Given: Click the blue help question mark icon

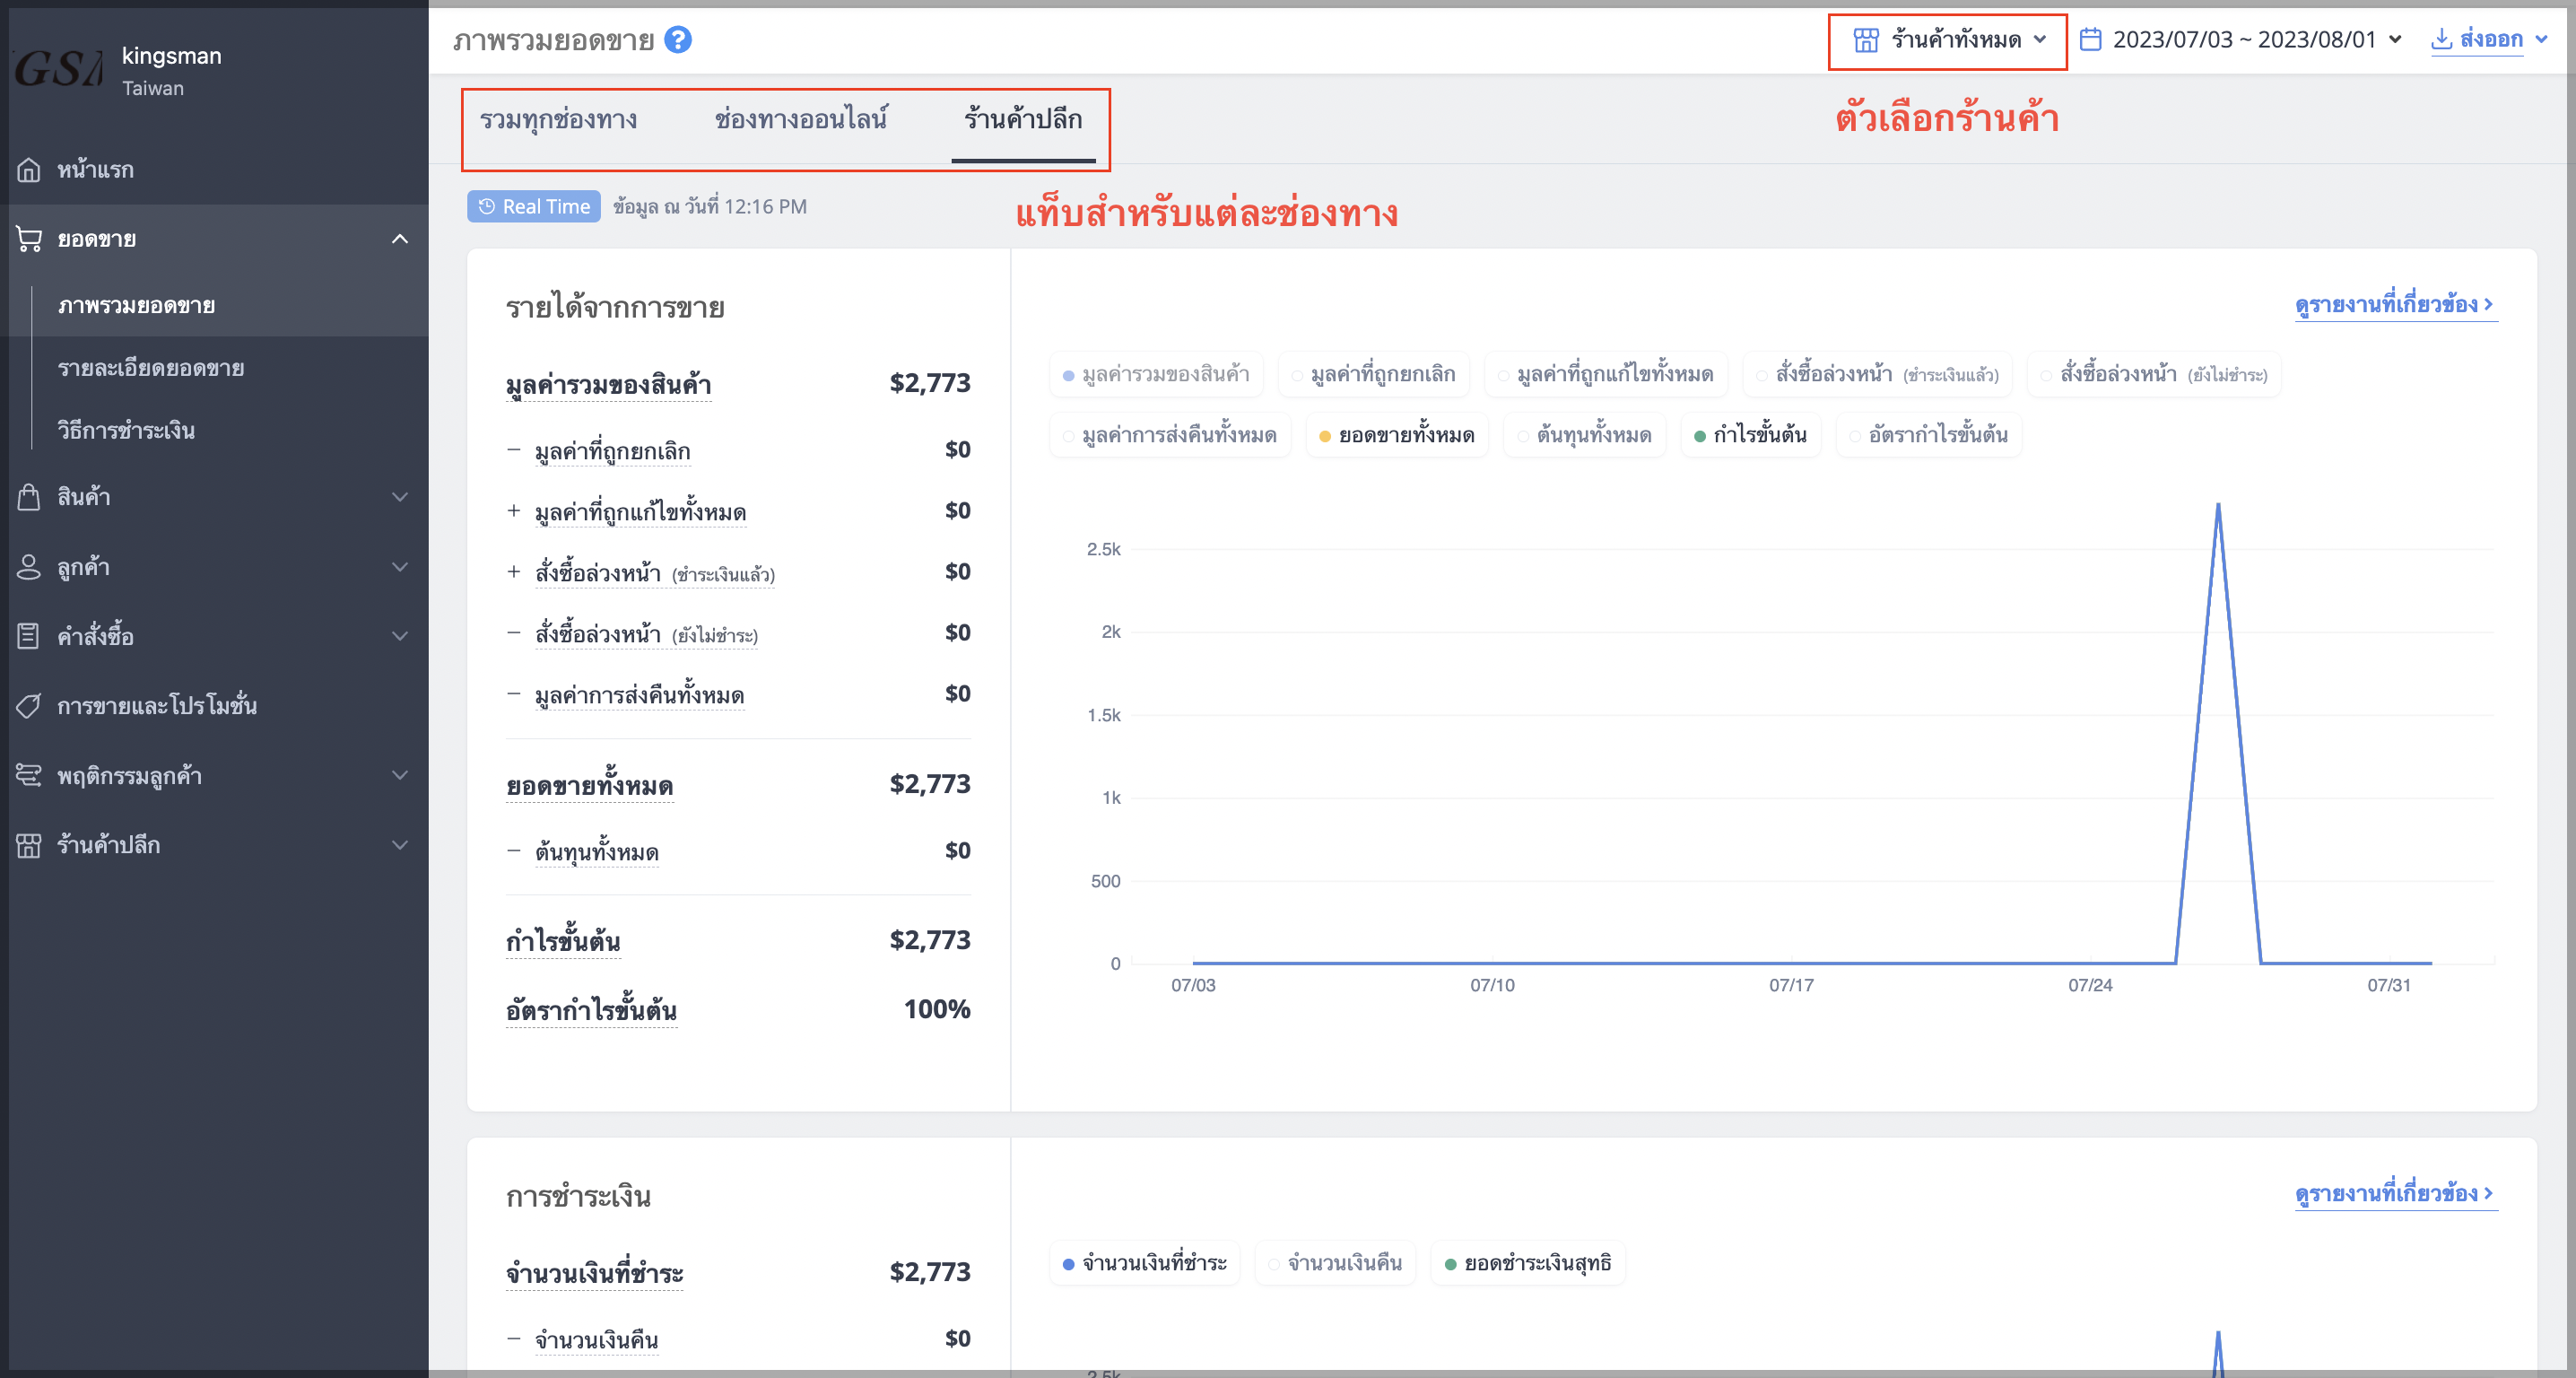Looking at the screenshot, I should (x=678, y=40).
